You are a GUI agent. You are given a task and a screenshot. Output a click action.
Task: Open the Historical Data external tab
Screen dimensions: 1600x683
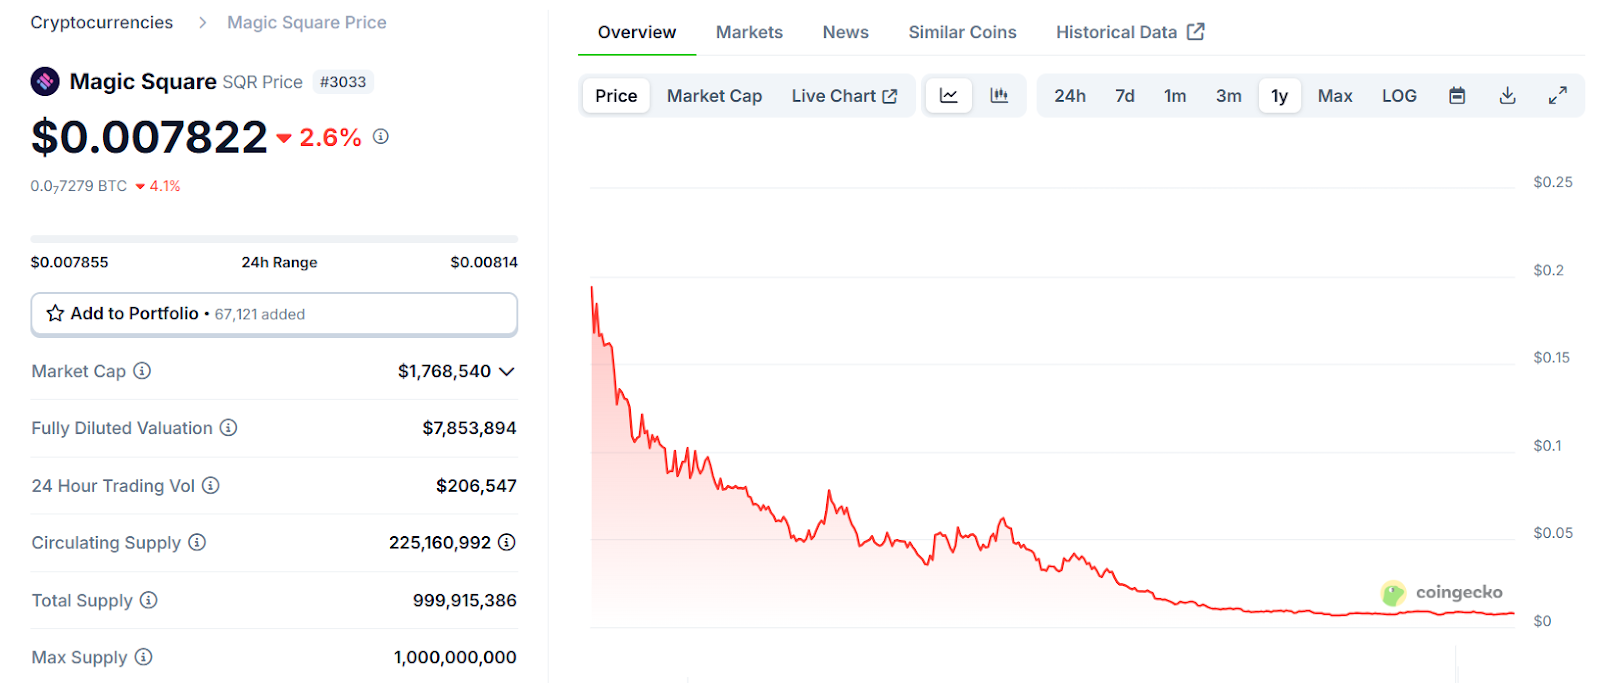(x=1130, y=32)
